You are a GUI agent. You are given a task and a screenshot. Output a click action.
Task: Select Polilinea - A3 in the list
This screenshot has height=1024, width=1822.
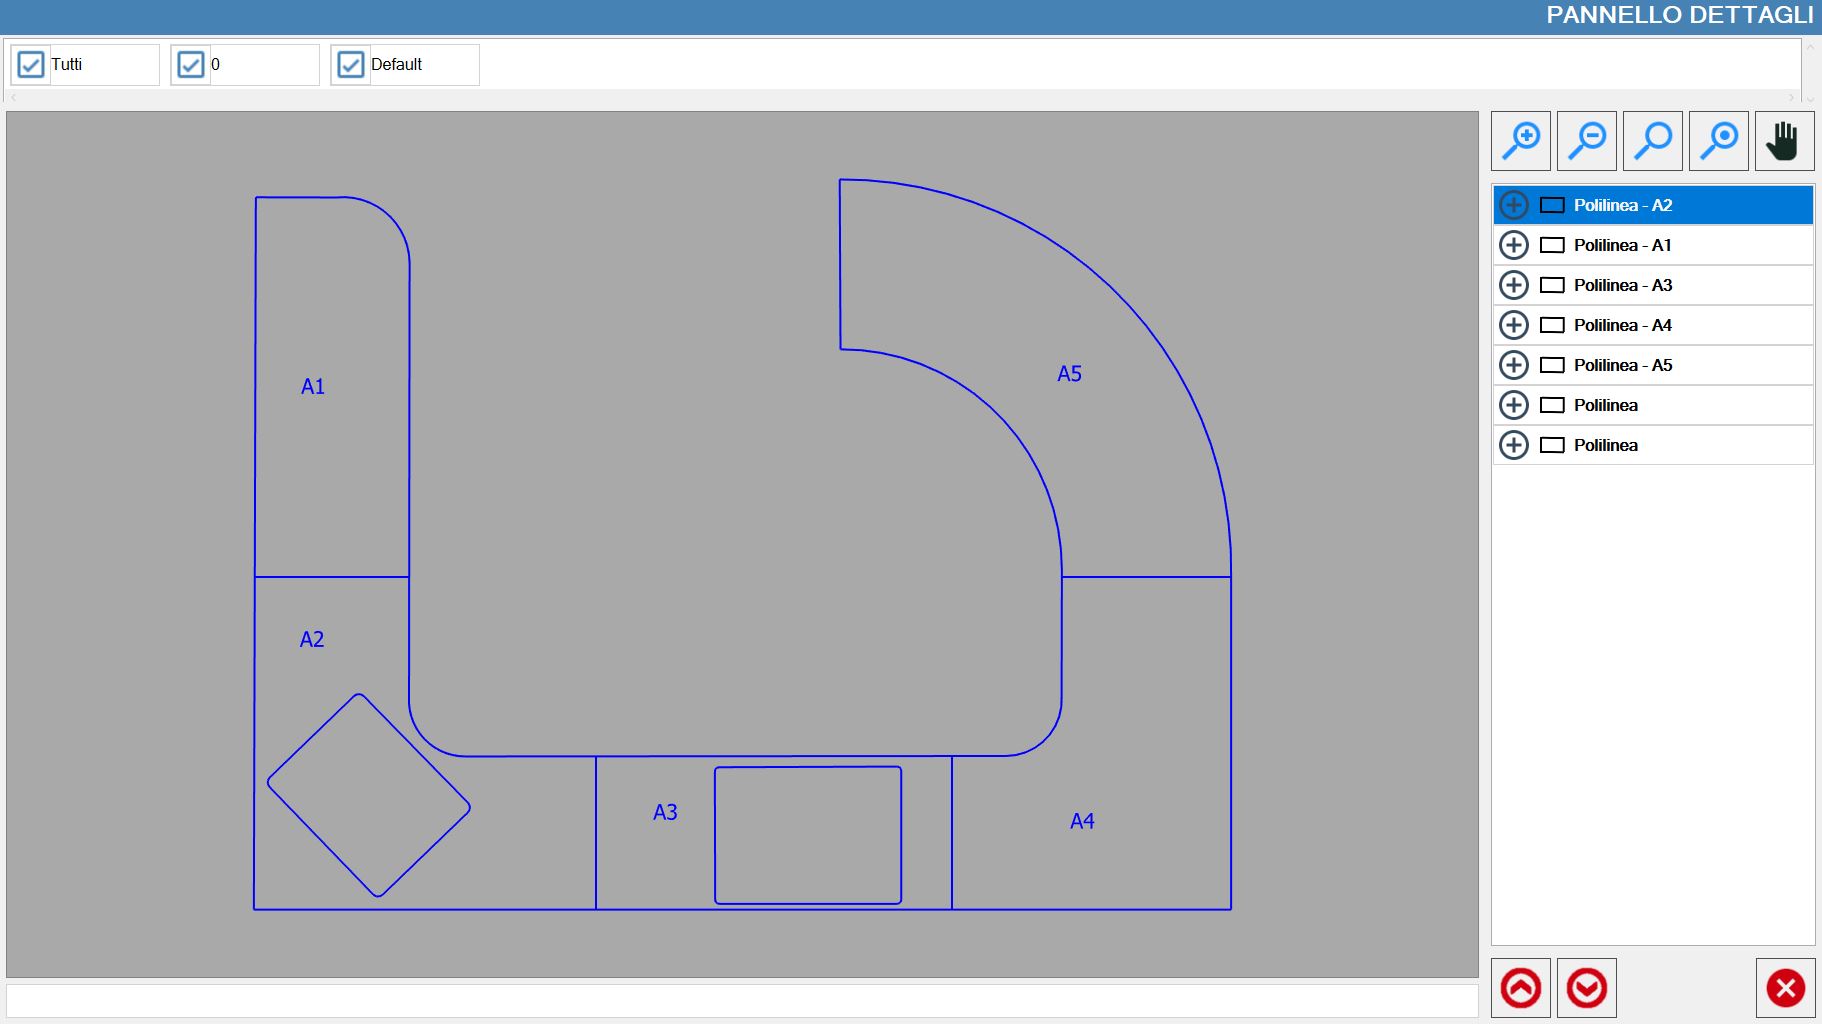pyautogui.click(x=1653, y=285)
